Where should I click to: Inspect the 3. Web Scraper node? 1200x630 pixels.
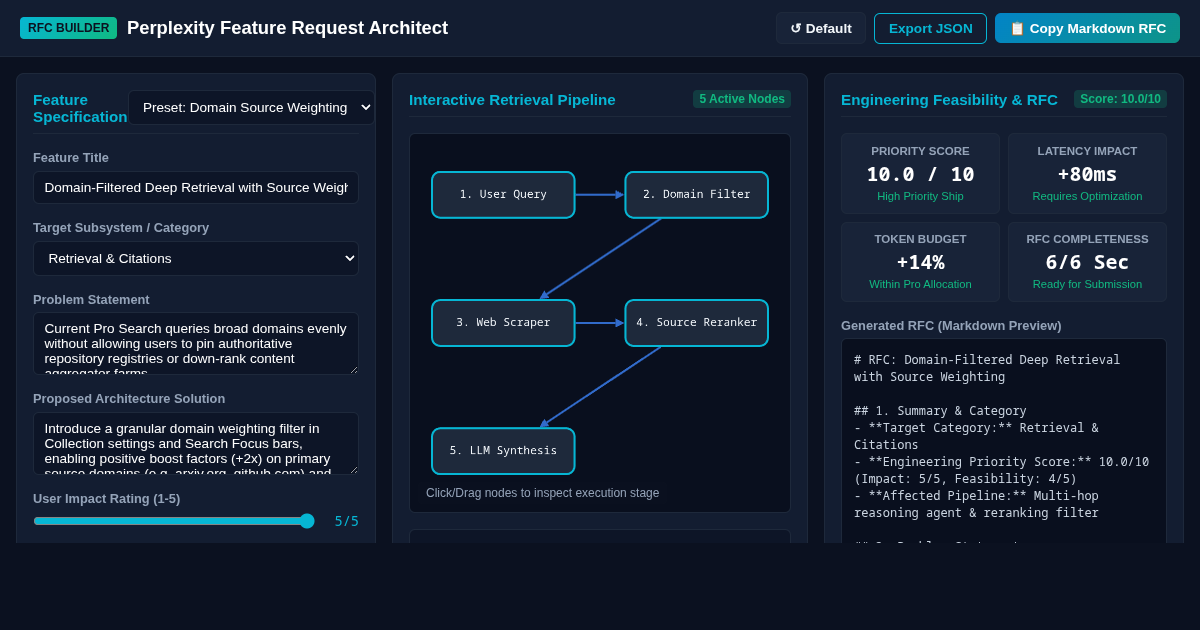point(503,323)
